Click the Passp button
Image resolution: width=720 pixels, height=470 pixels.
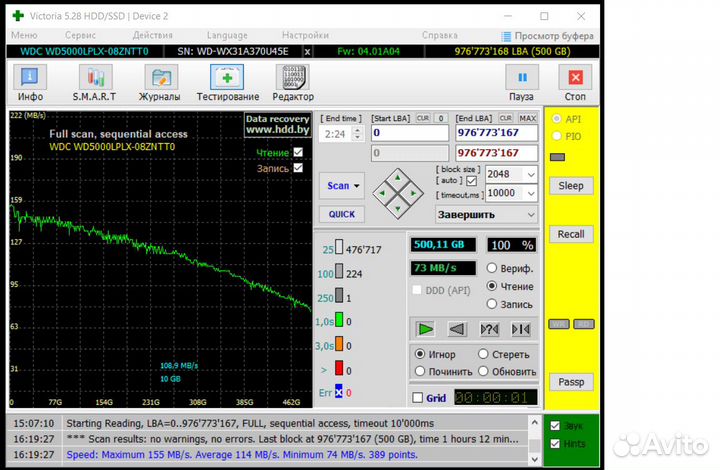[571, 382]
